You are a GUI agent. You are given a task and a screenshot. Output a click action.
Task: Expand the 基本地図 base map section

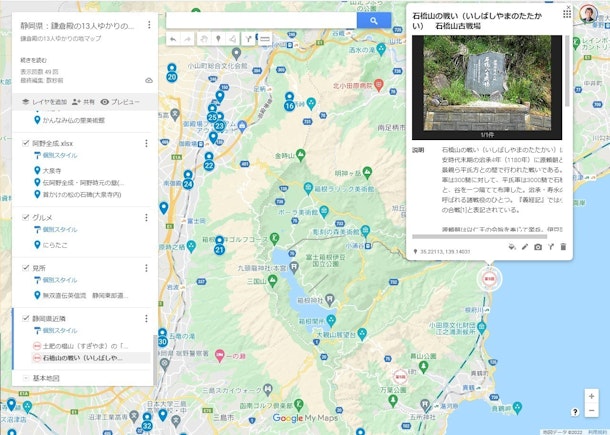(25, 379)
